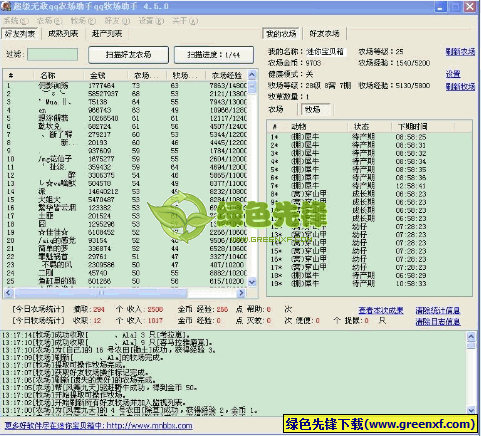Click the 我的名称 name value field
The image size is (481, 436).
326,52
